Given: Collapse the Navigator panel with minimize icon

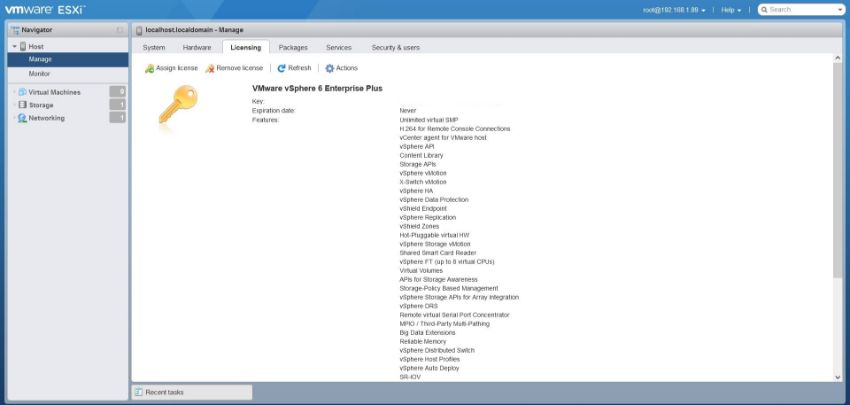Looking at the screenshot, I should 120,30.
